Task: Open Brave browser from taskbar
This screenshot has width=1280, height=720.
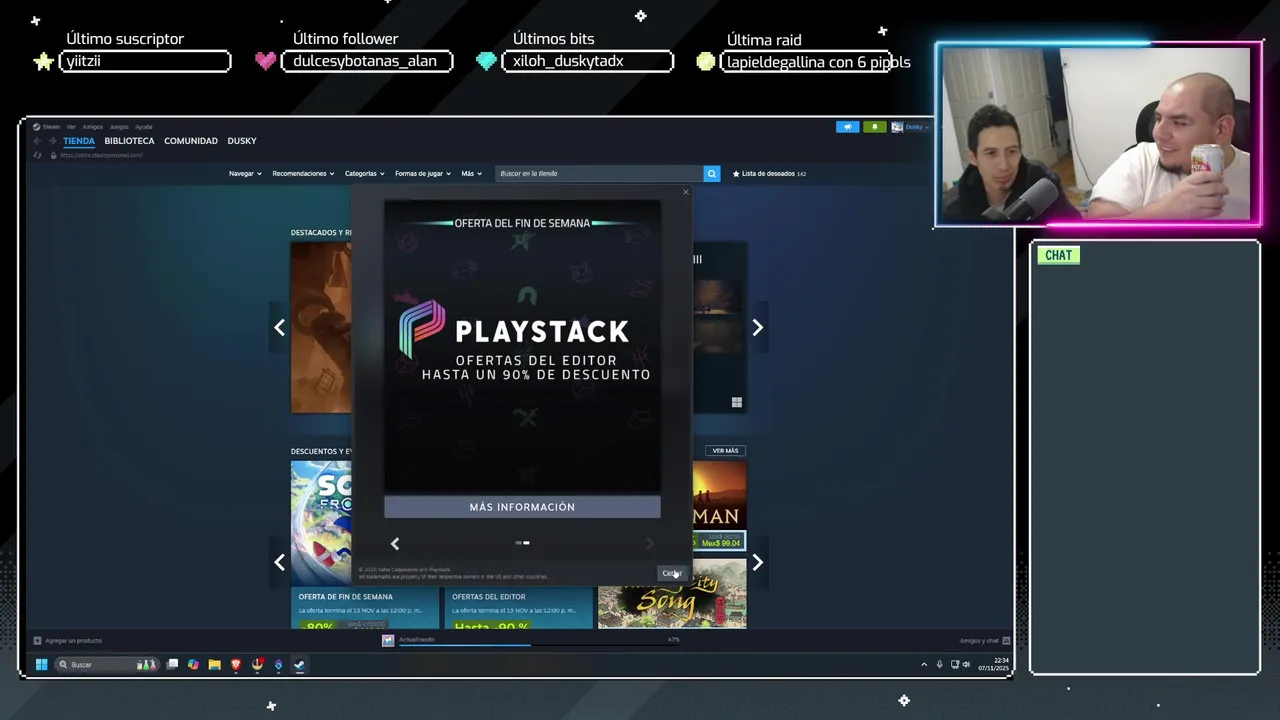Action: pos(236,664)
